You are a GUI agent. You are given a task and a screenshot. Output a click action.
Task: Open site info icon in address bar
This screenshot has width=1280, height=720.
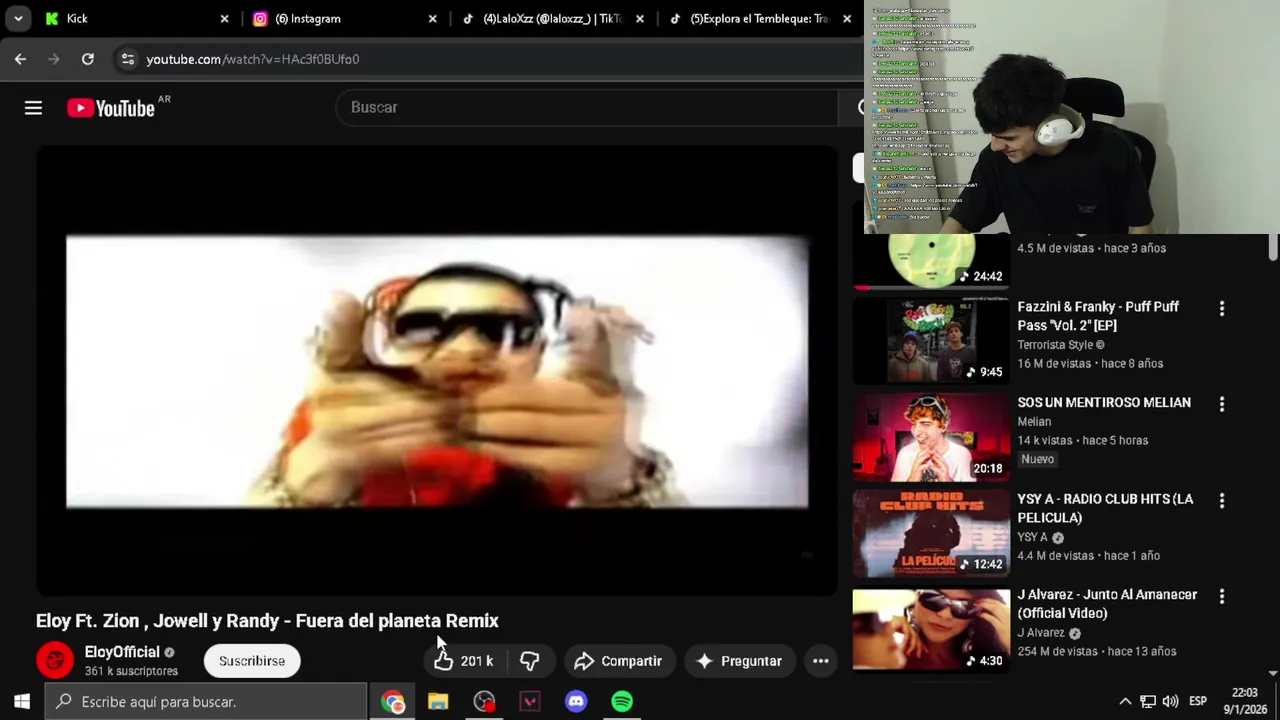click(x=127, y=59)
